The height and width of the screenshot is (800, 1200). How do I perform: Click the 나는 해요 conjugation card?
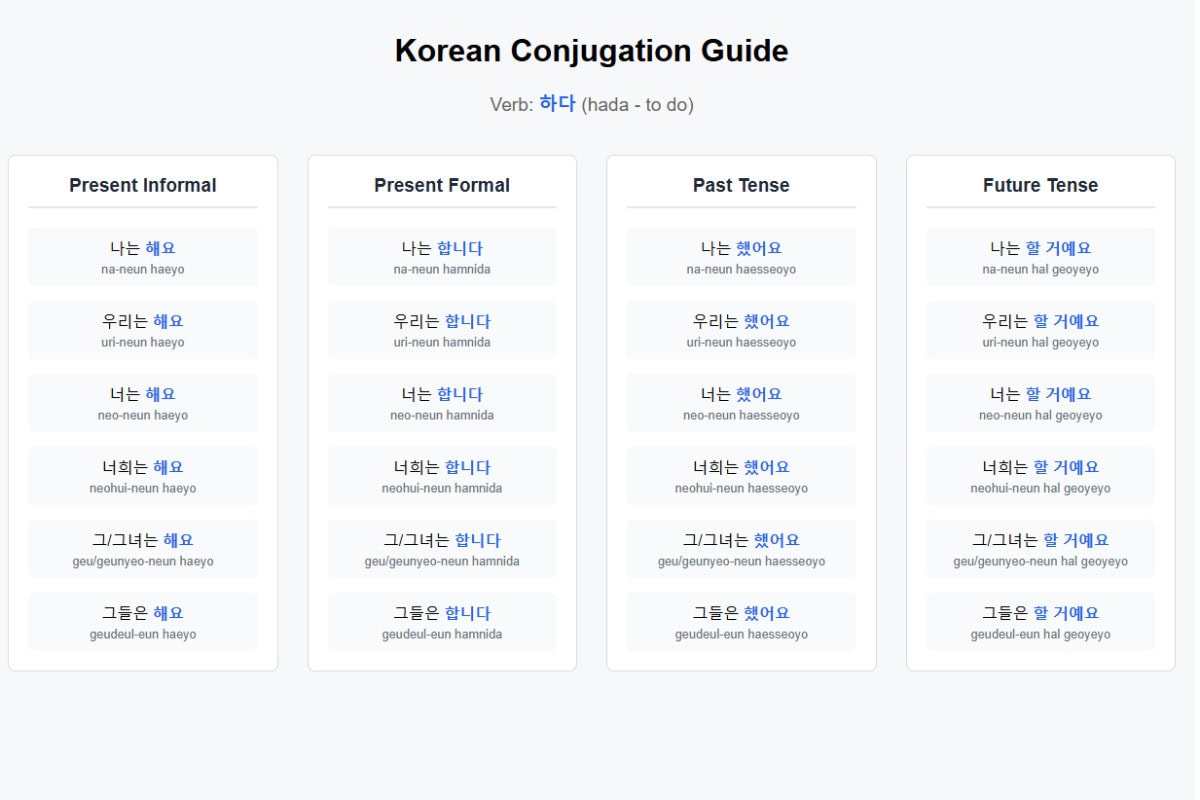pyautogui.click(x=143, y=257)
